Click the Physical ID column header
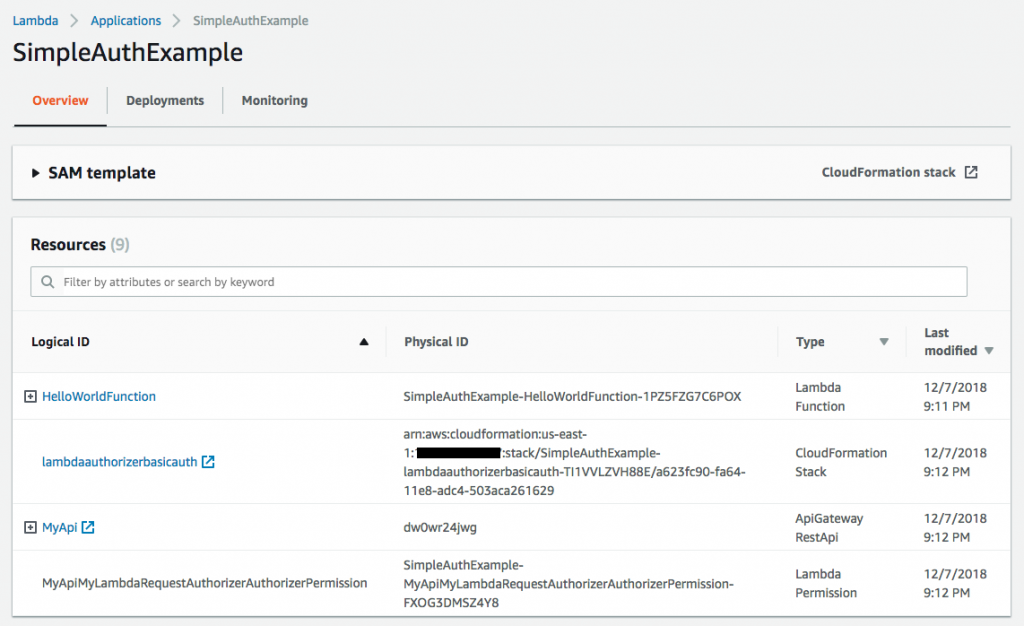1024x626 pixels. (x=436, y=341)
